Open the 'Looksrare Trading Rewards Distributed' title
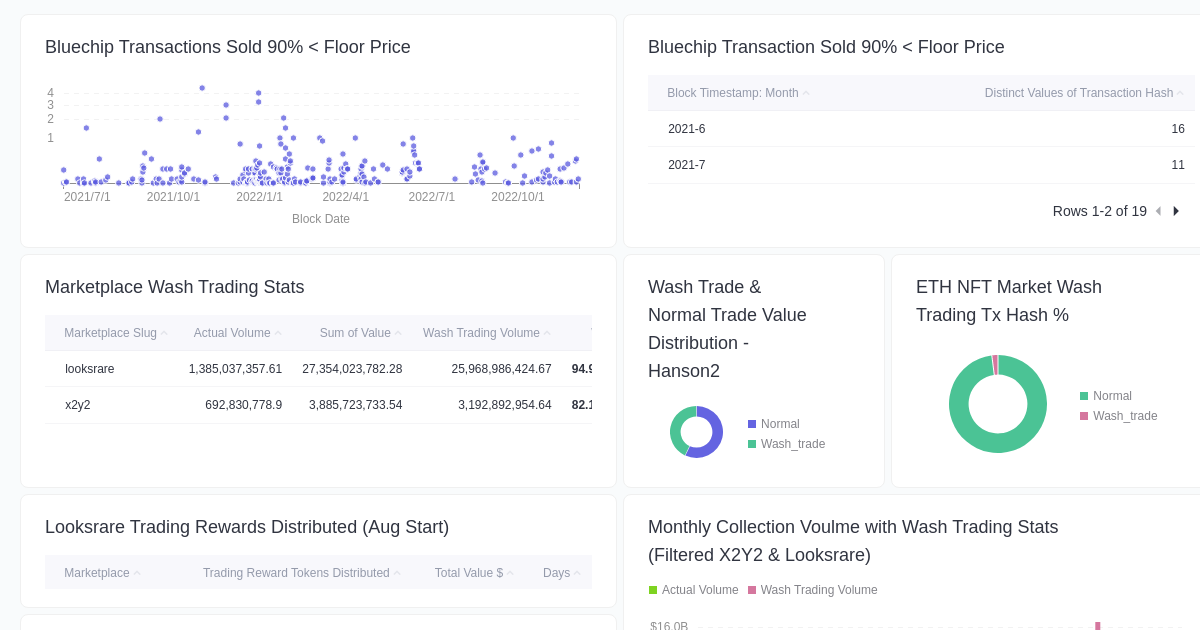1200x630 pixels. (247, 527)
